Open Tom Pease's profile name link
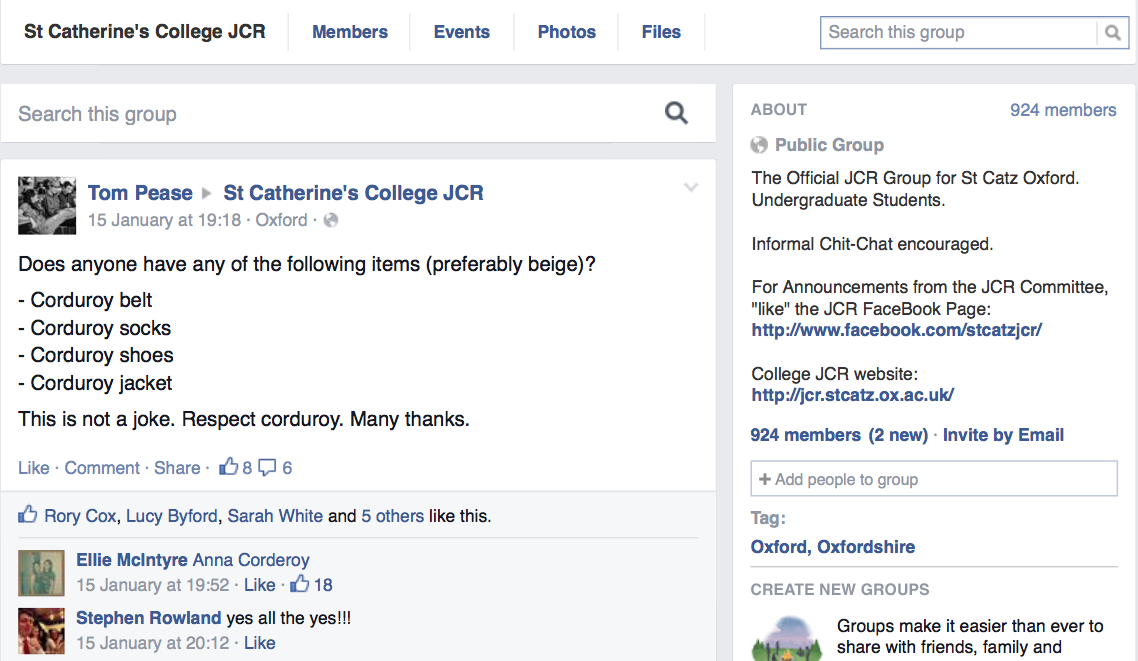 [x=140, y=193]
